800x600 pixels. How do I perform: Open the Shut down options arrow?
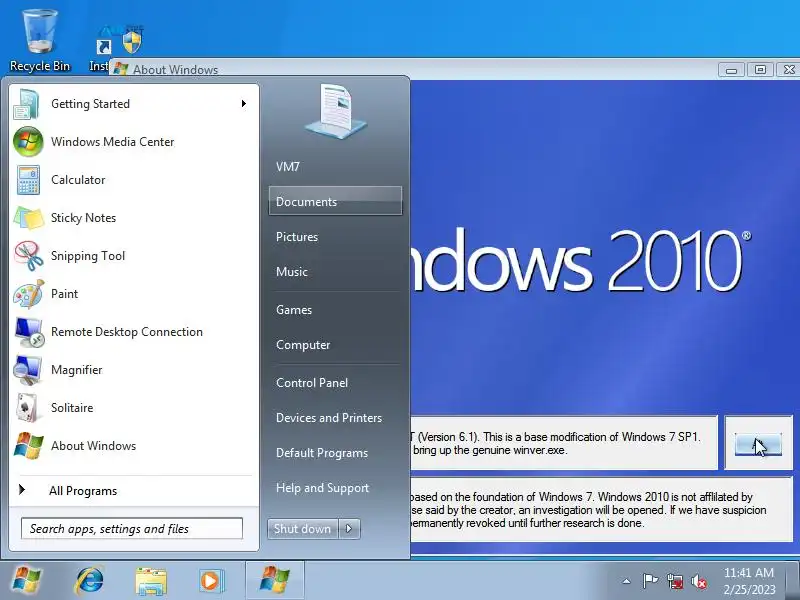349,529
